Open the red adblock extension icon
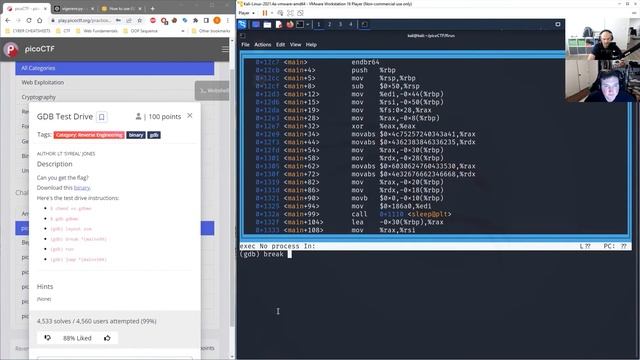This screenshot has height=360, width=640. point(153,20)
